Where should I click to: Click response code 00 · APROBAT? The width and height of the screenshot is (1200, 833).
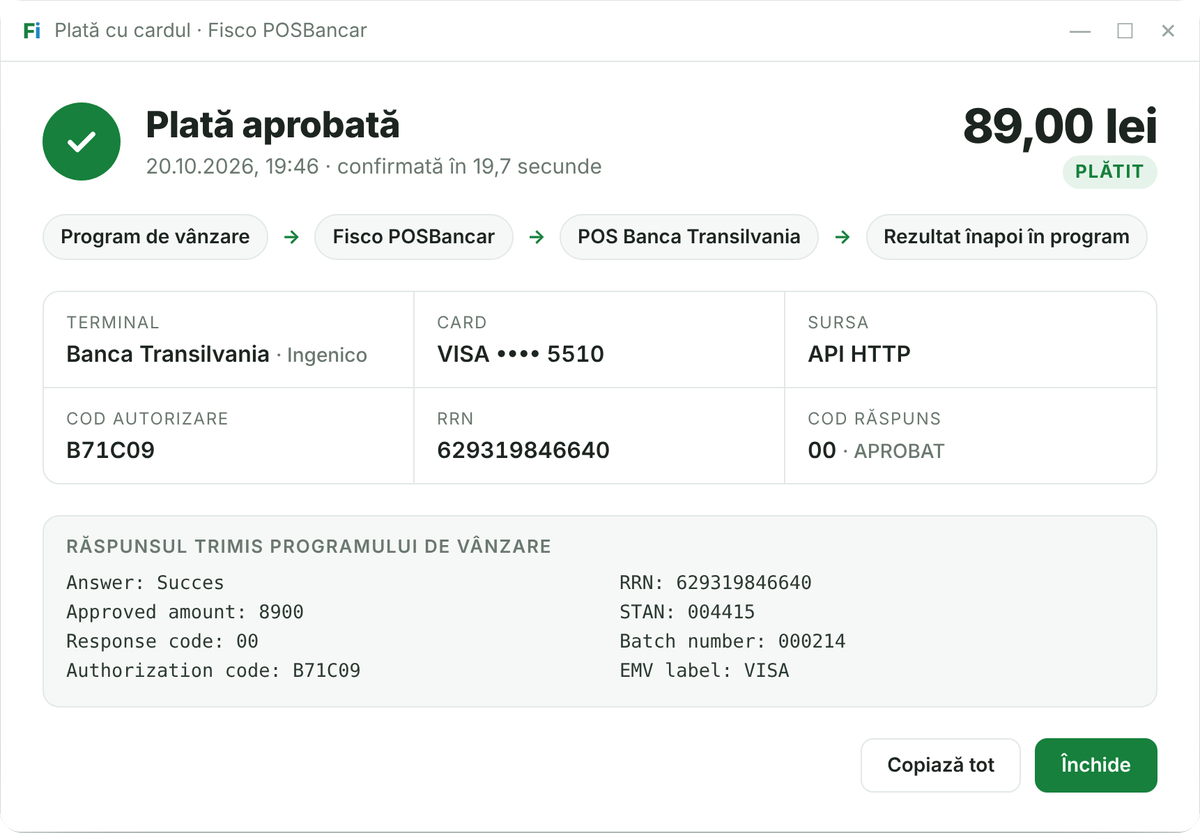pos(876,450)
